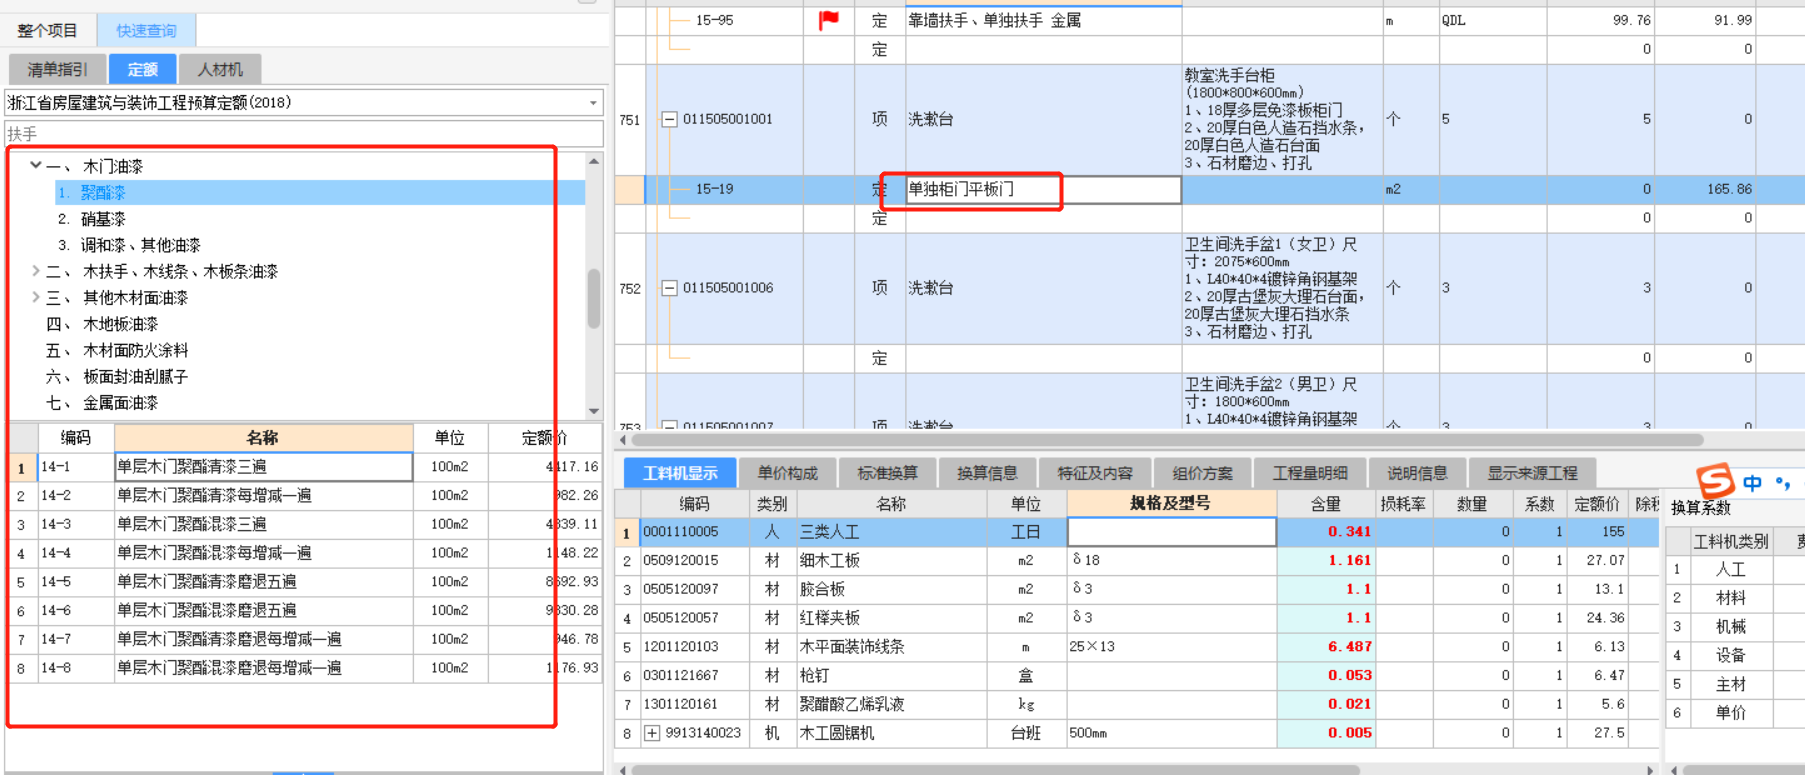Select the 标准换算 tab
1805x775 pixels.
887,473
